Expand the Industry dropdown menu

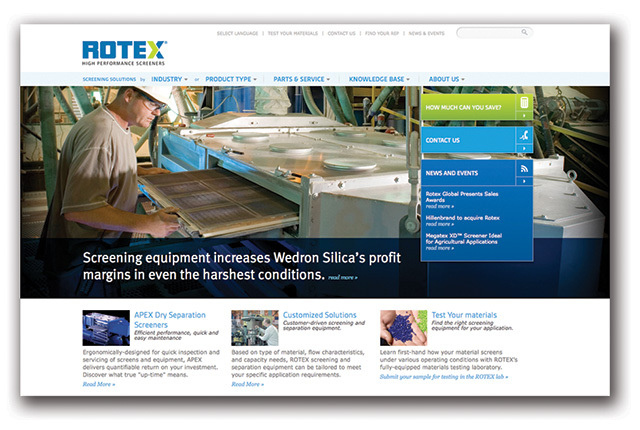pyautogui.click(x=170, y=78)
